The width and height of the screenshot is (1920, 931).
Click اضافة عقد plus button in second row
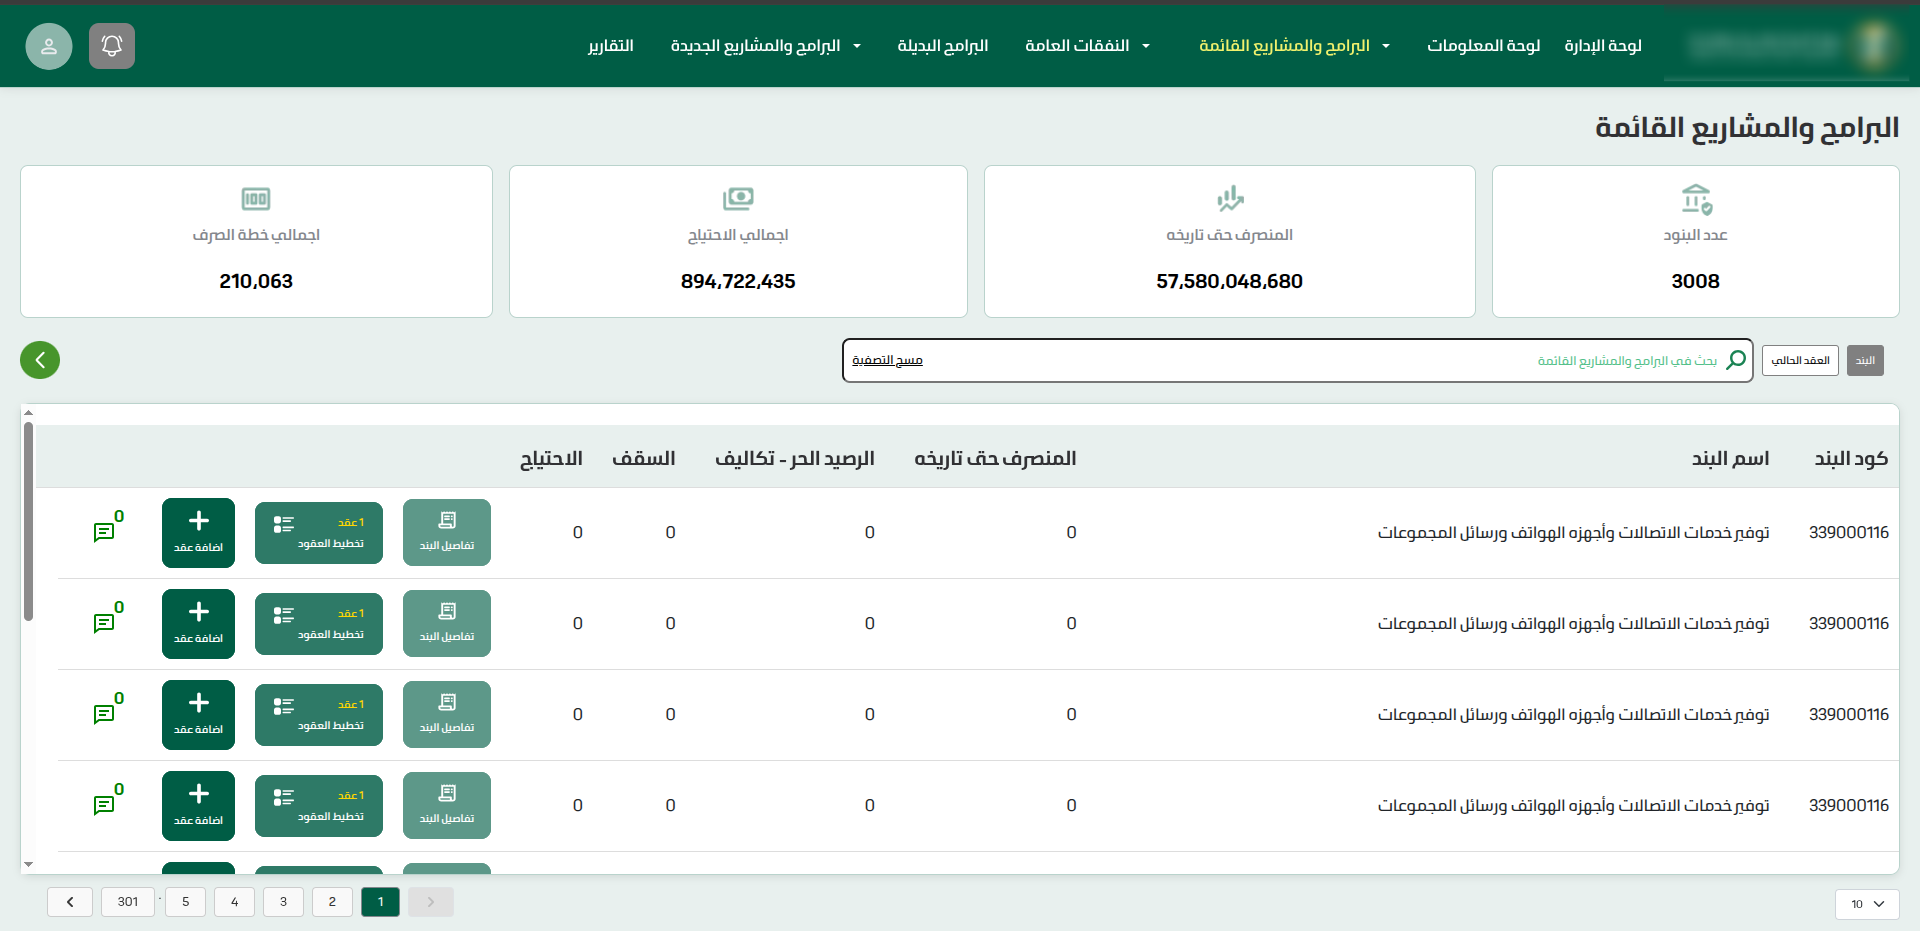[198, 623]
